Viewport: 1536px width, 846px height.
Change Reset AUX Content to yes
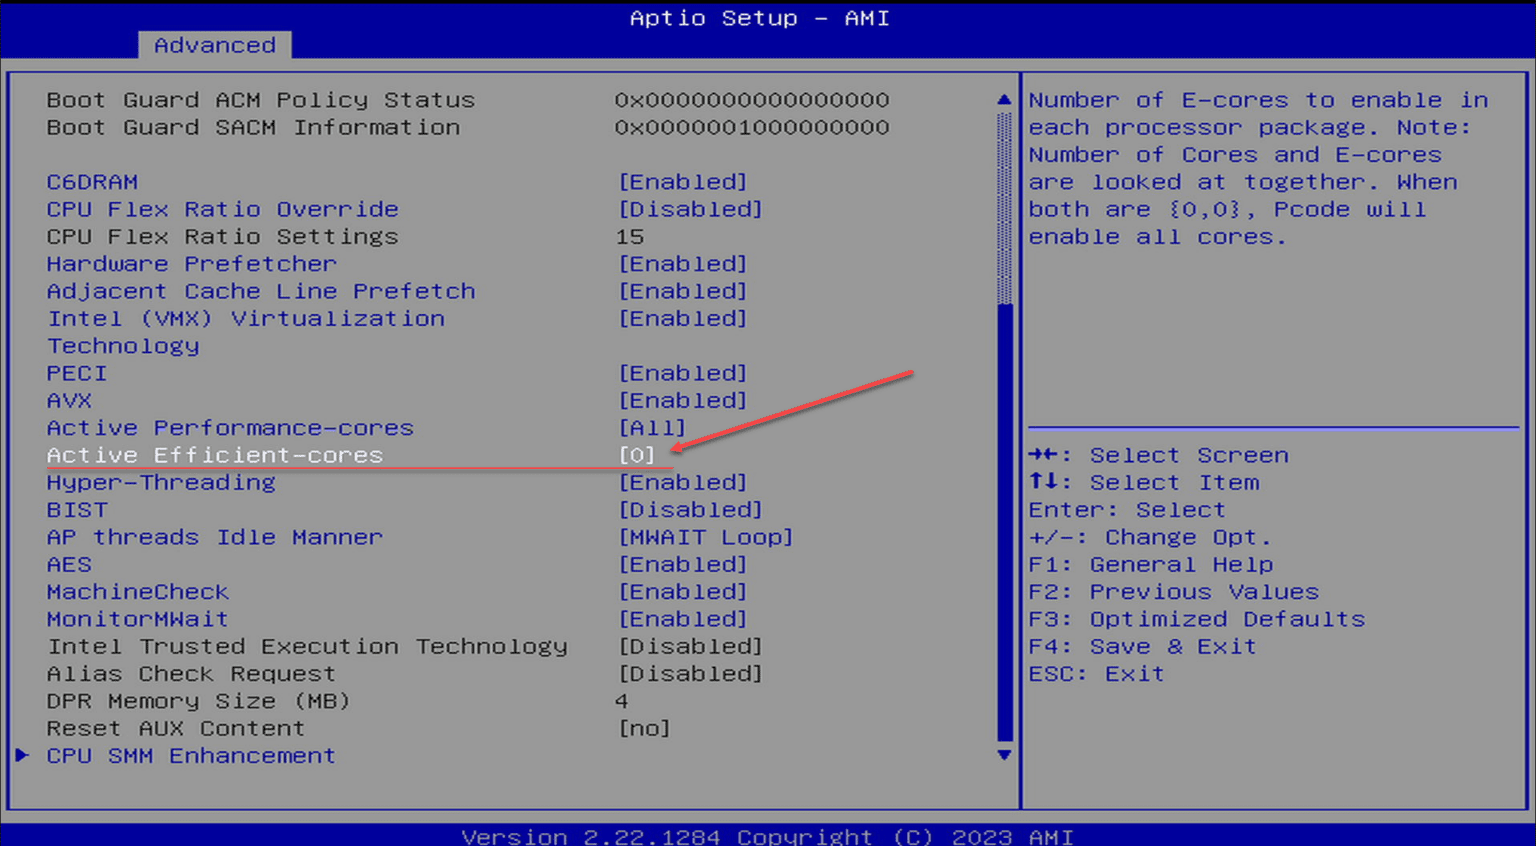[x=175, y=728]
